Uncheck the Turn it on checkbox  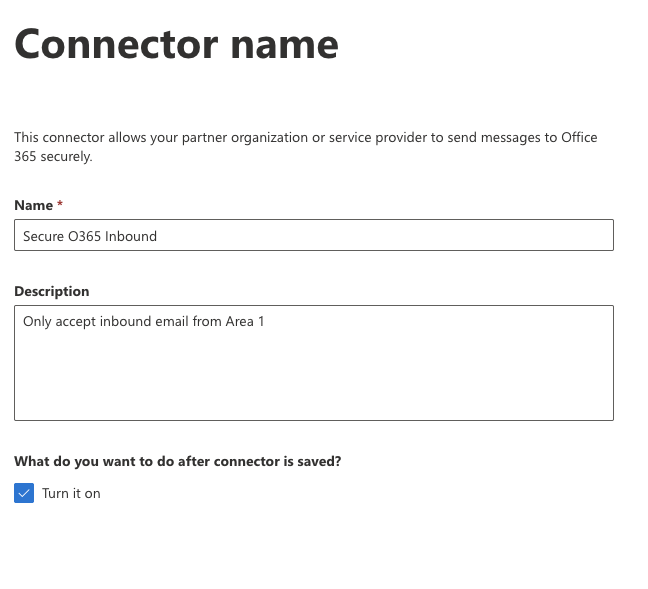pyautogui.click(x=24, y=493)
